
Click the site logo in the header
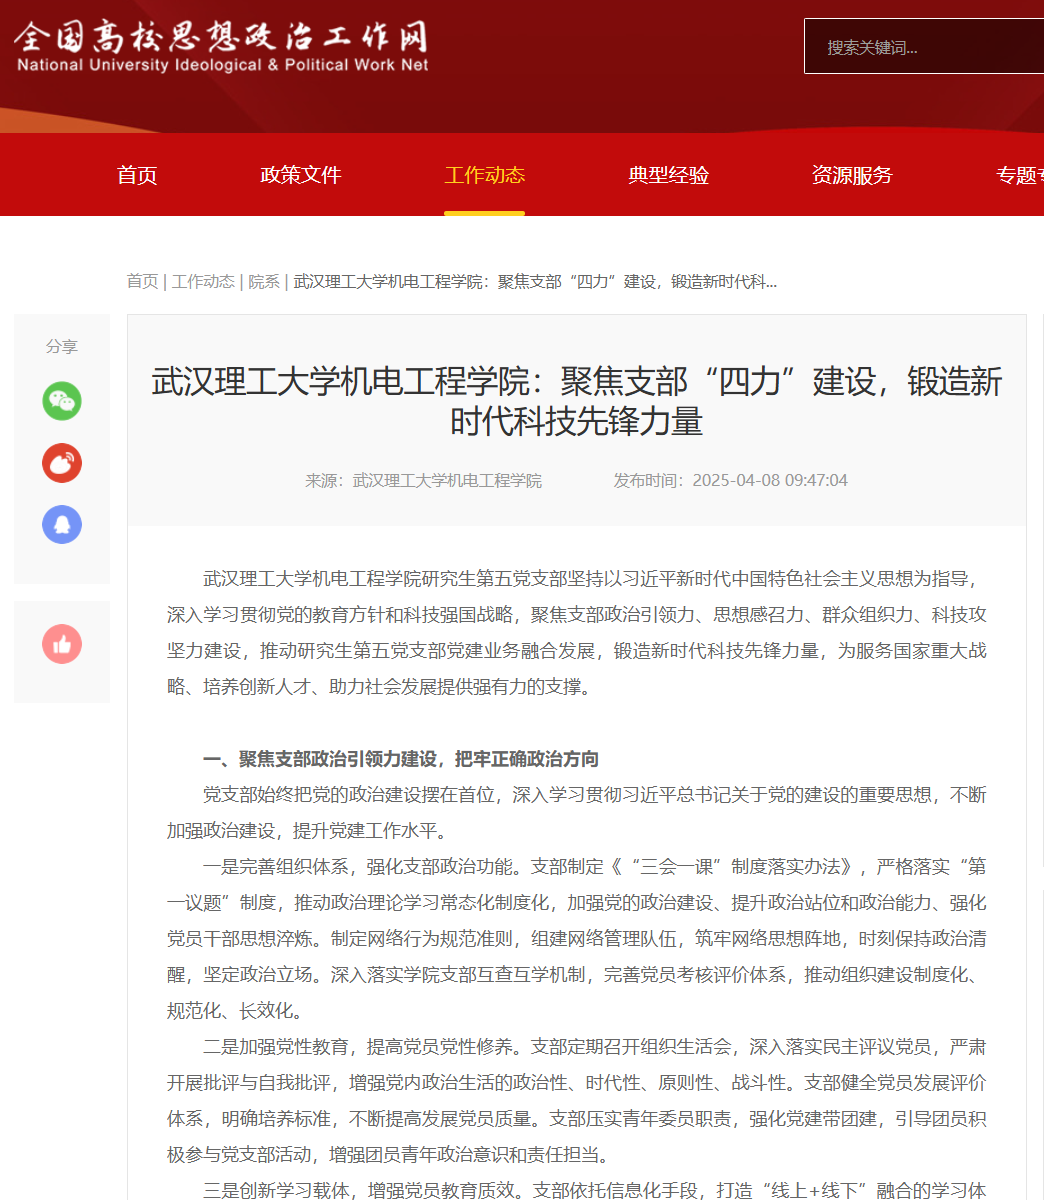coord(222,47)
